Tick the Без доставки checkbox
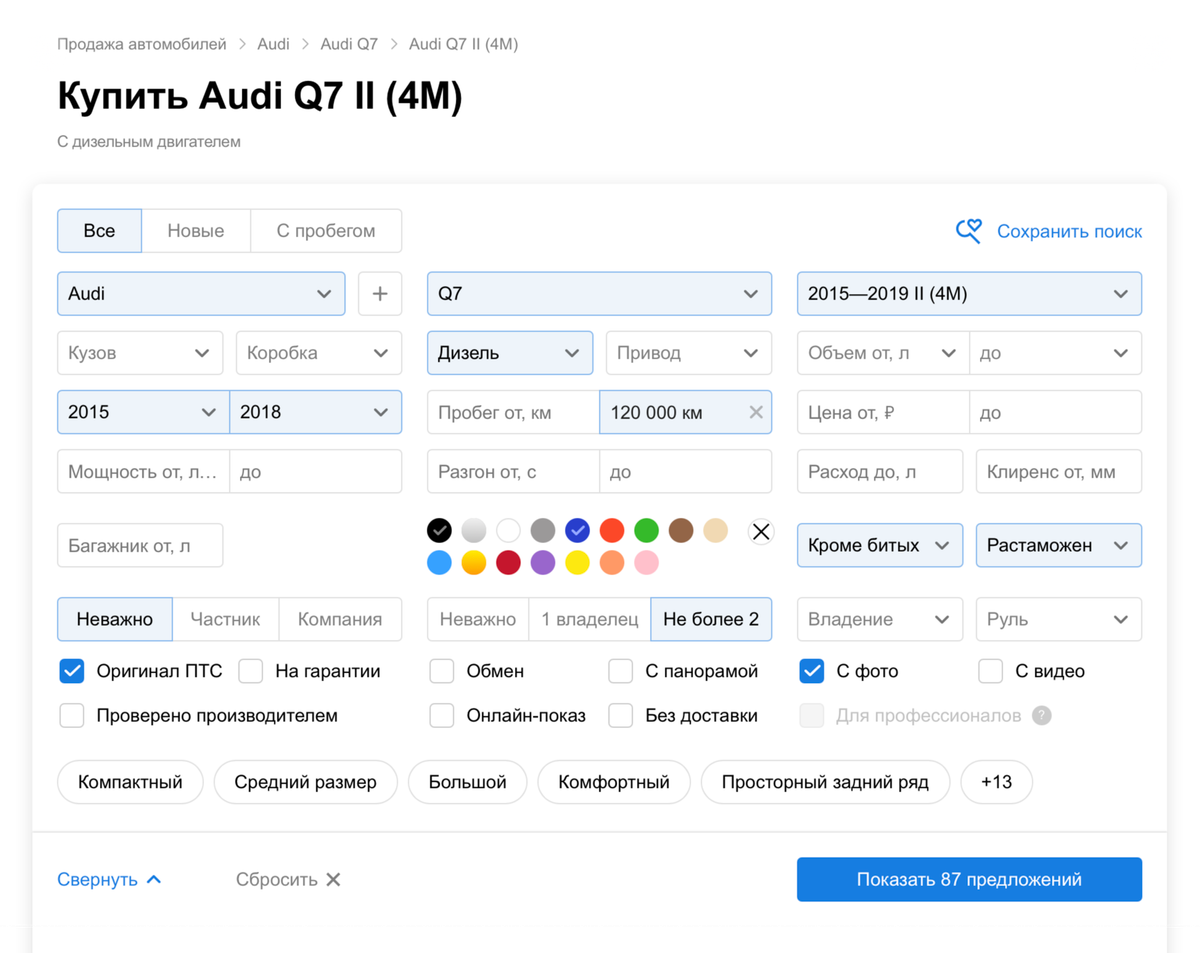The image size is (1200, 953). pyautogui.click(x=621, y=716)
